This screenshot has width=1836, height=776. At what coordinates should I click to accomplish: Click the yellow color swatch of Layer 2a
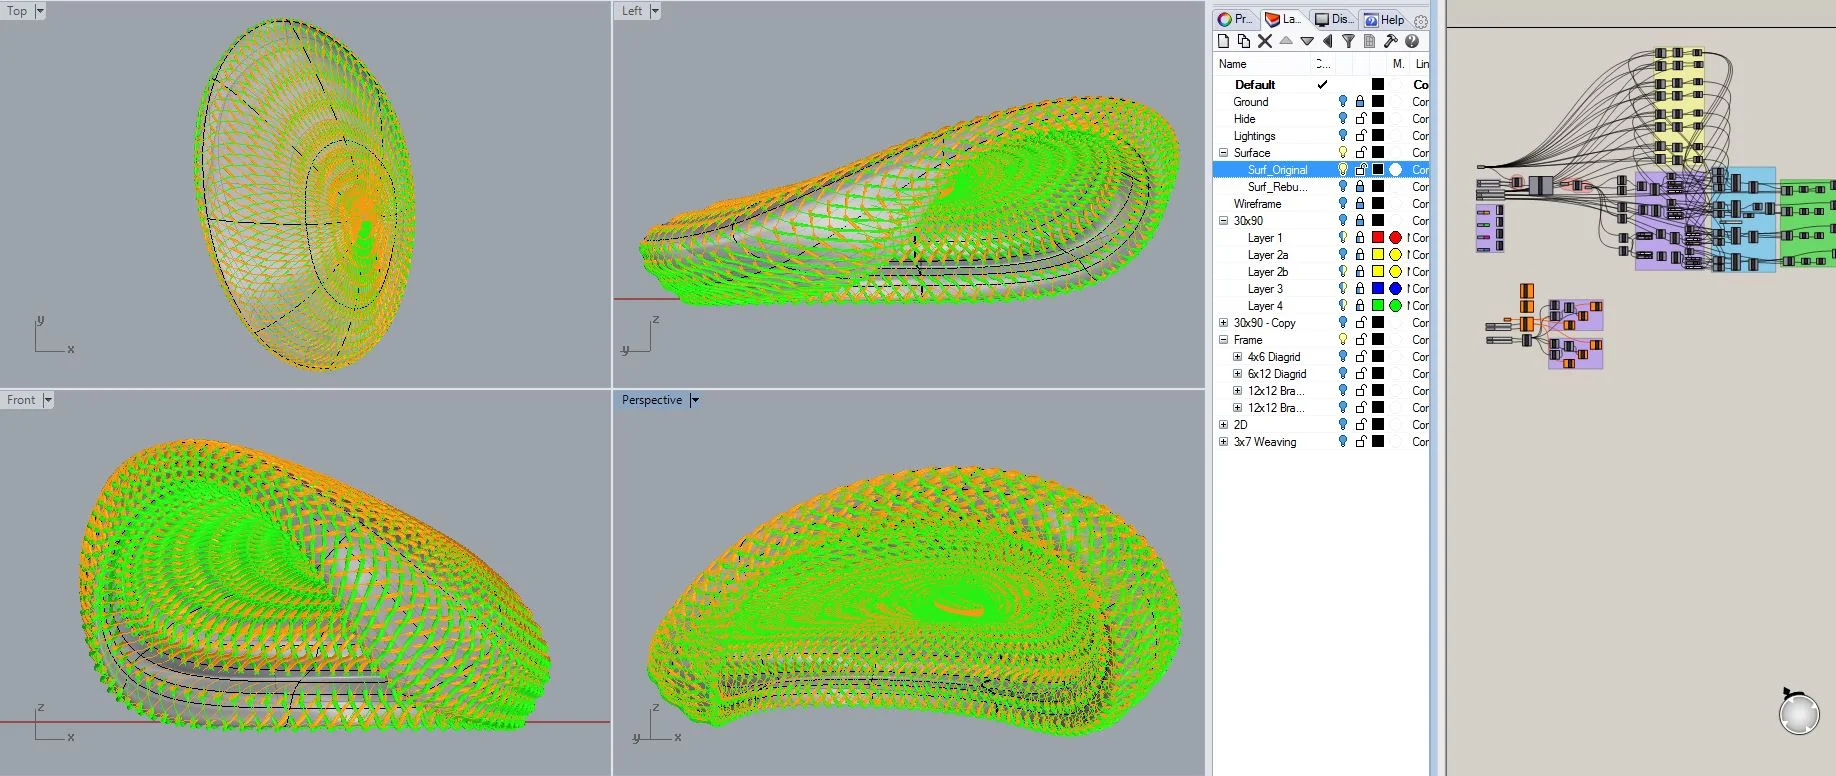pyautogui.click(x=1378, y=255)
